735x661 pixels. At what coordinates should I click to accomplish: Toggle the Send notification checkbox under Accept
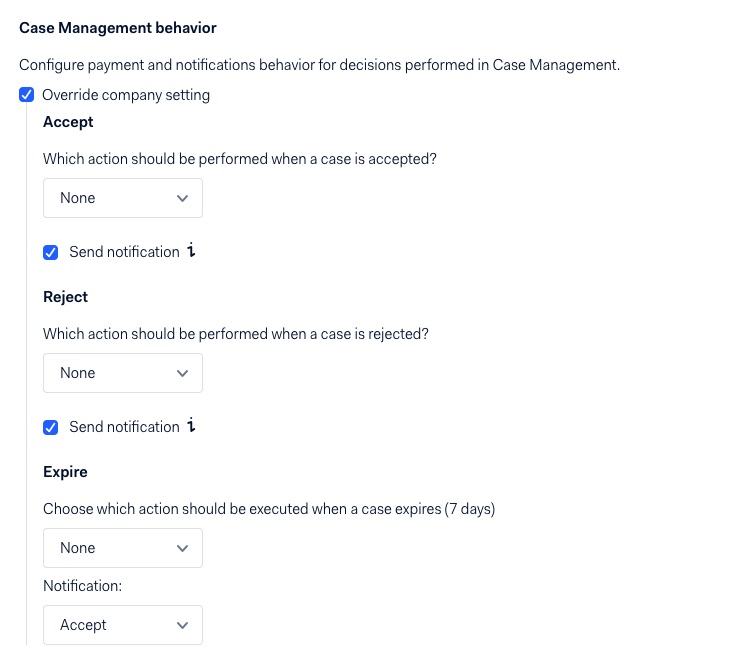(51, 252)
